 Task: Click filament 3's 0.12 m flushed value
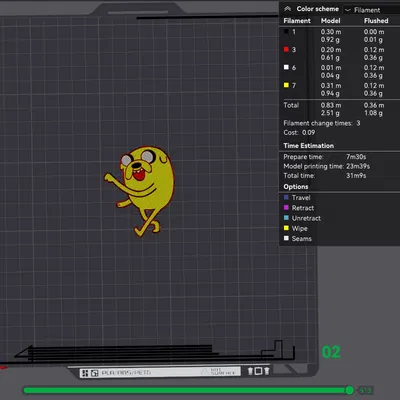point(374,50)
